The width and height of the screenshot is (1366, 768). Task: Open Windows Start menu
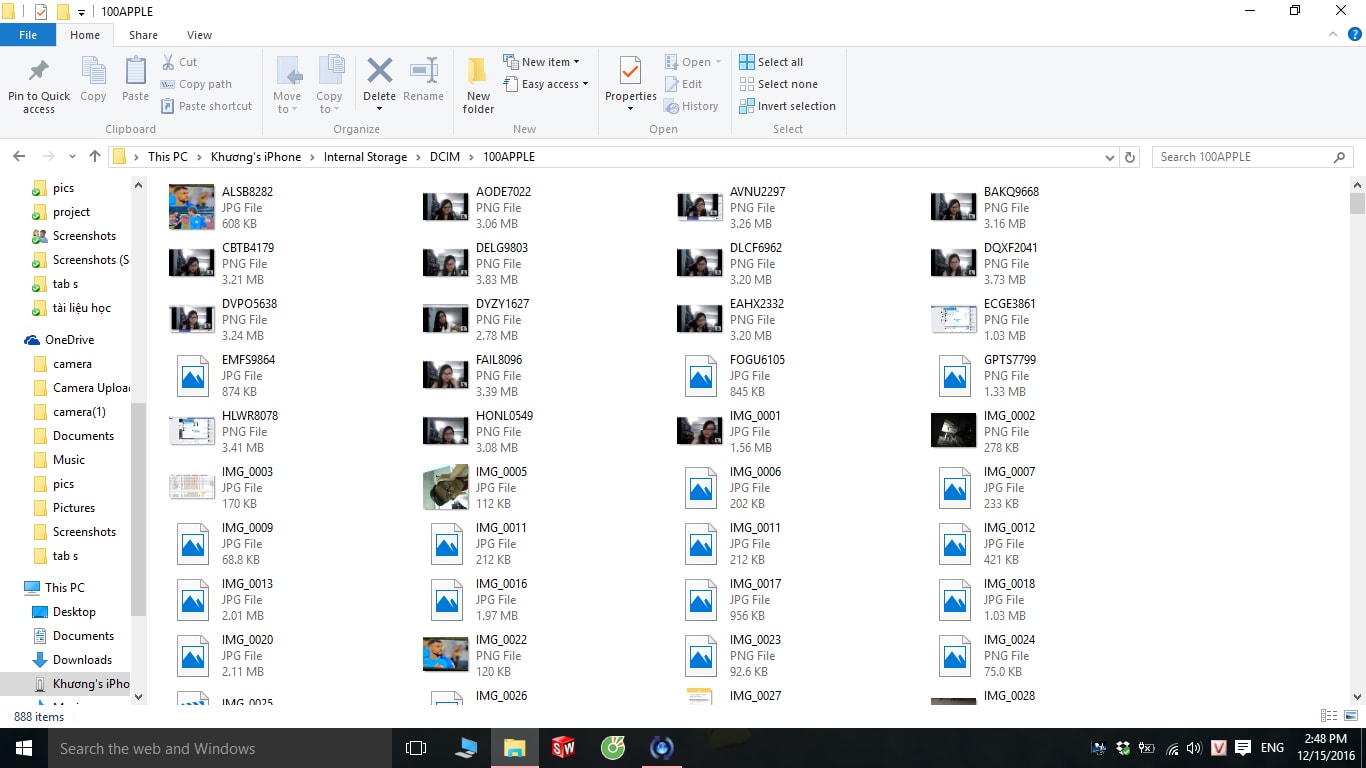click(x=23, y=748)
